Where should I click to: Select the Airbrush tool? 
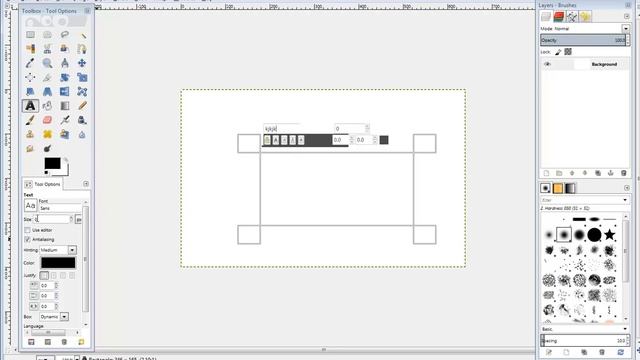point(64,120)
